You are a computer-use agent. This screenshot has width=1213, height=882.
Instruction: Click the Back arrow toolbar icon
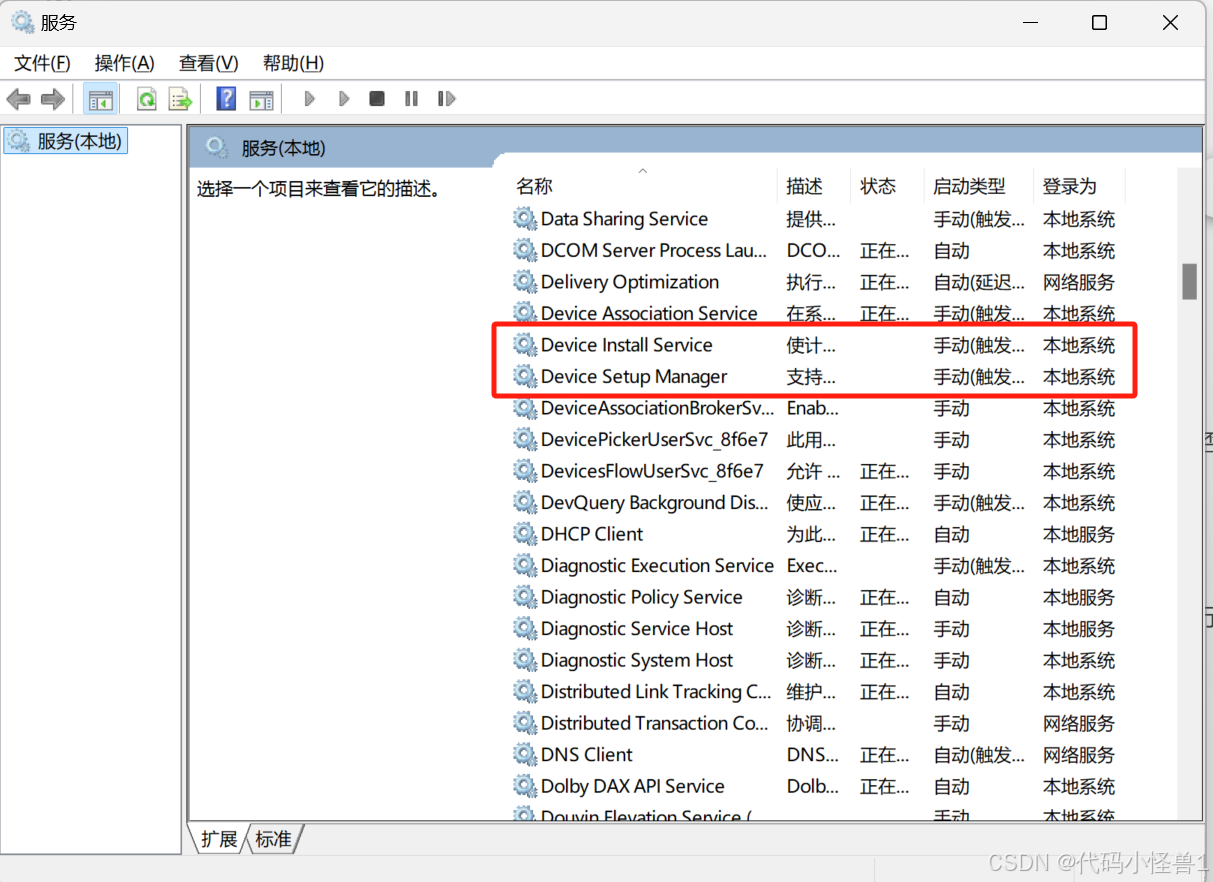(18, 99)
